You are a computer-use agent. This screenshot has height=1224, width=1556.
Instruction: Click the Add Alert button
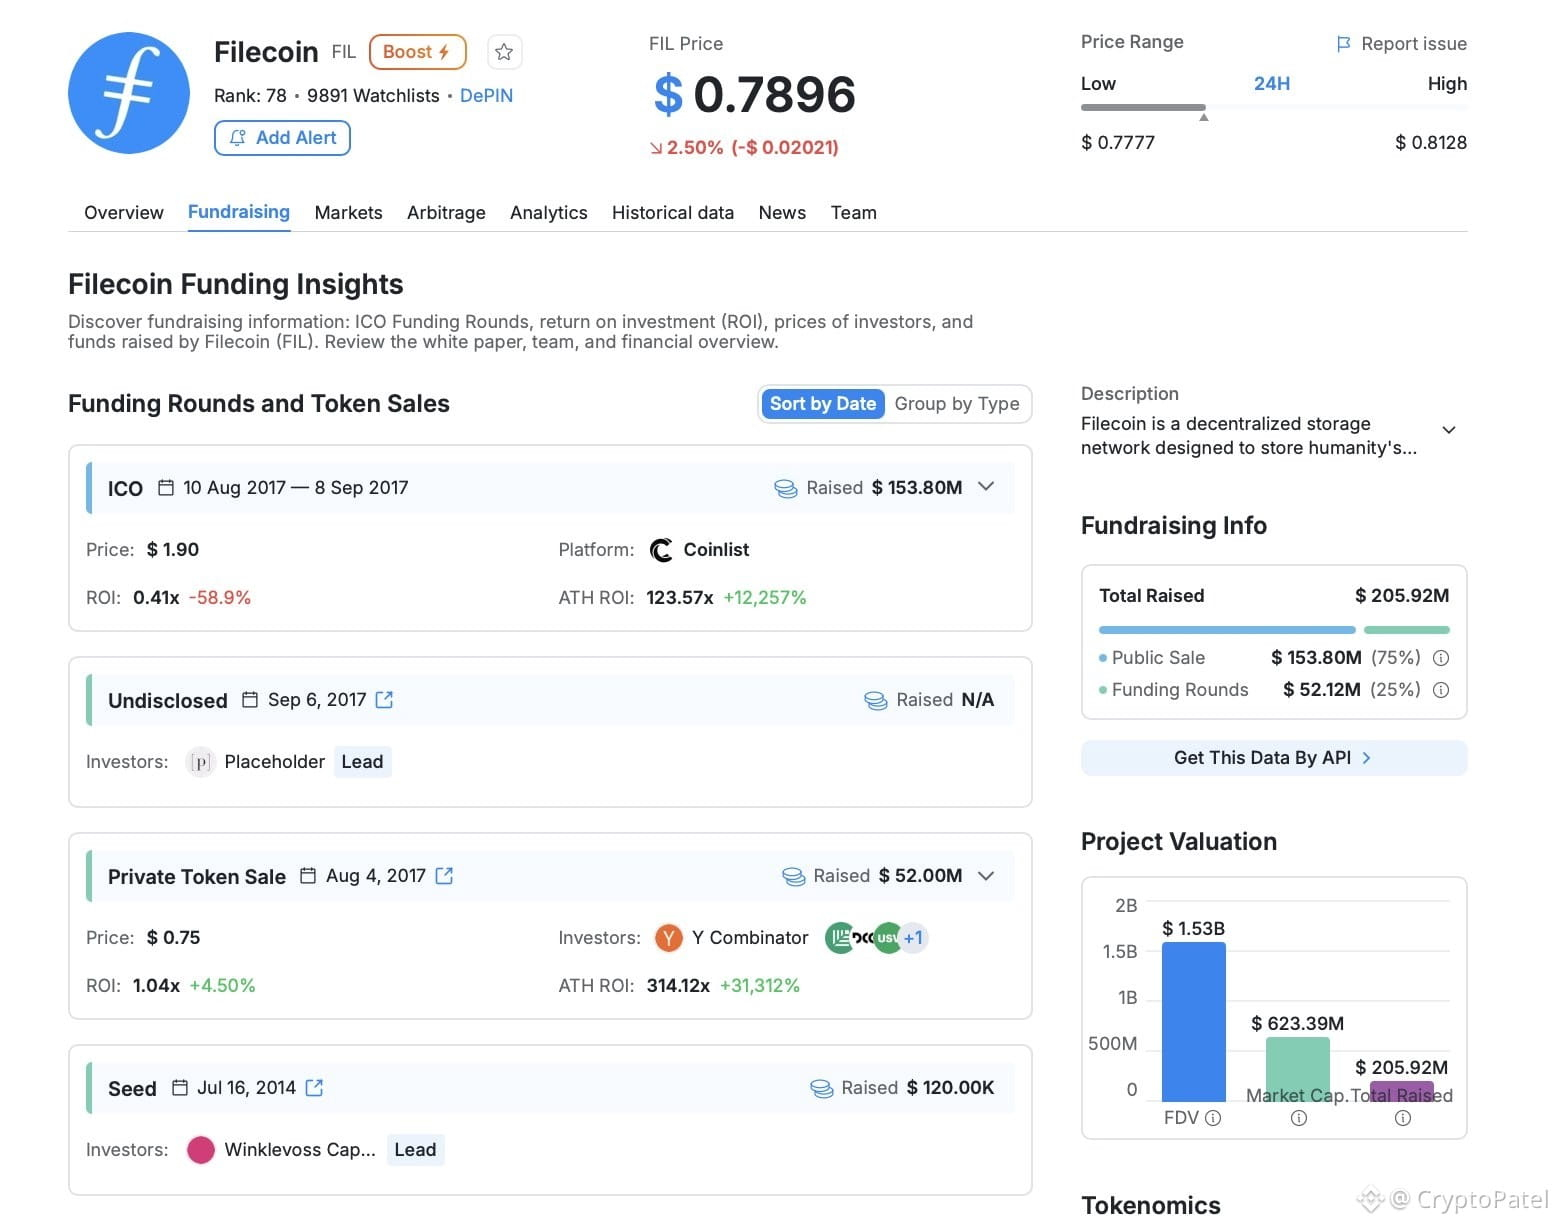(x=282, y=138)
